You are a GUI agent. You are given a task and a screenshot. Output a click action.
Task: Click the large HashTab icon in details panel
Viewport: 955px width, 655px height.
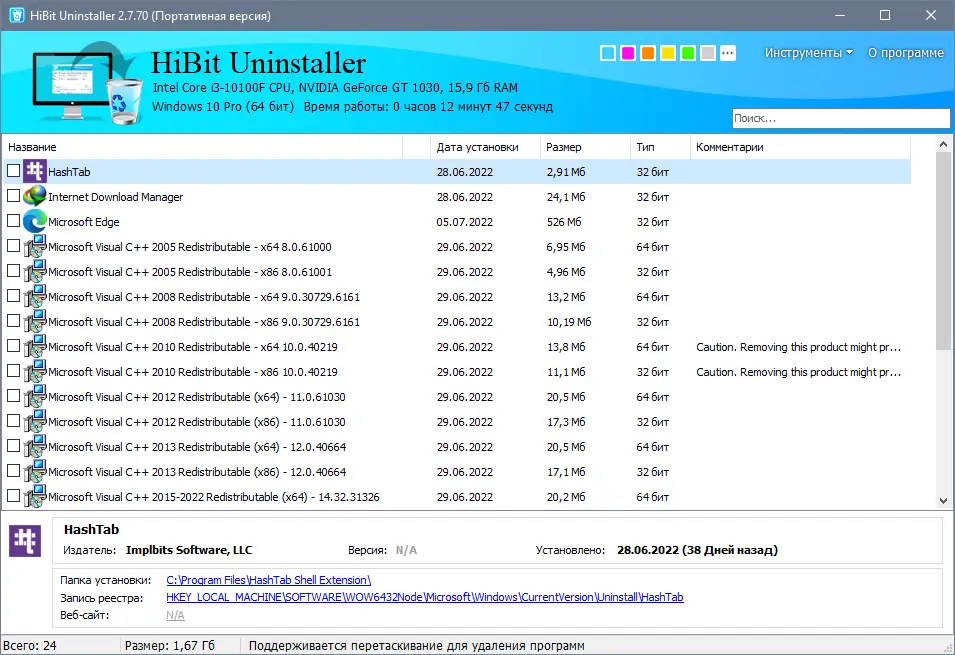point(25,540)
